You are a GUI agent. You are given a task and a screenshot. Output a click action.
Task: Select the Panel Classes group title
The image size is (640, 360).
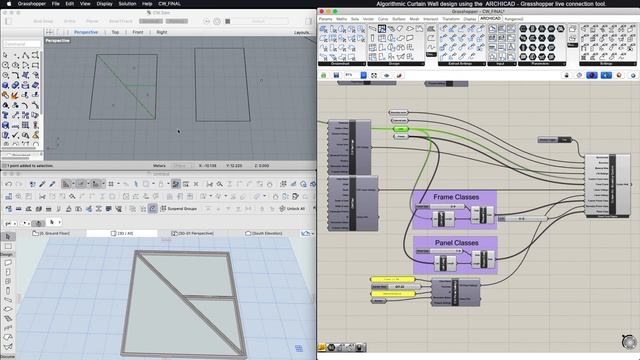(456, 243)
